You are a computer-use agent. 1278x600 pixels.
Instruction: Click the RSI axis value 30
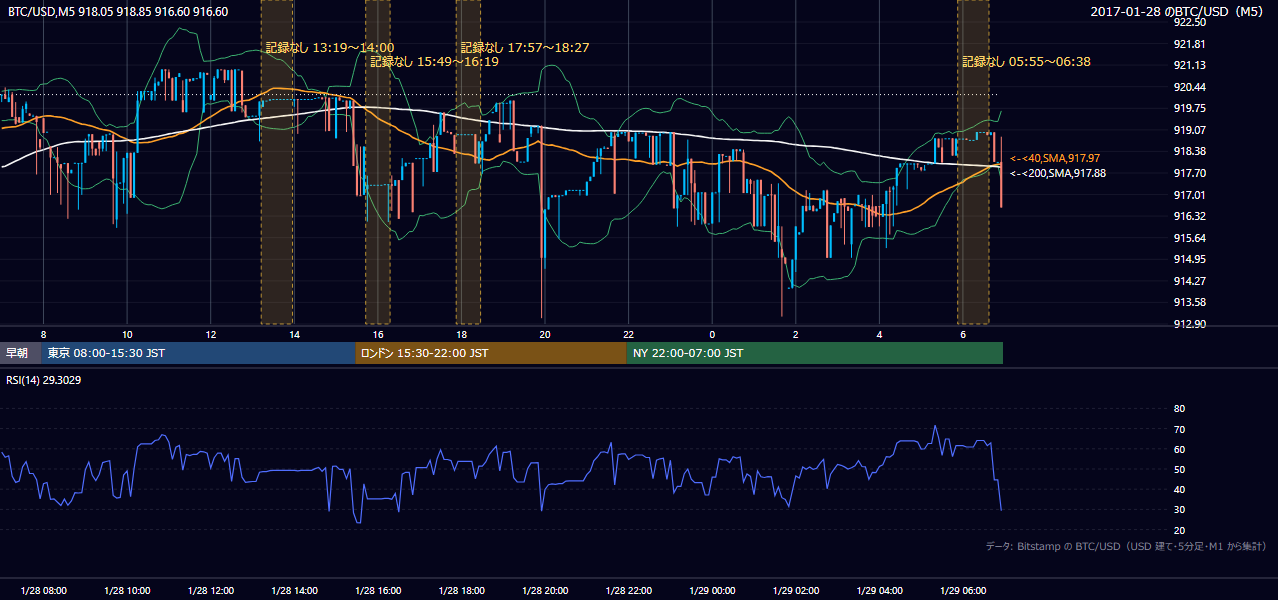1179,510
